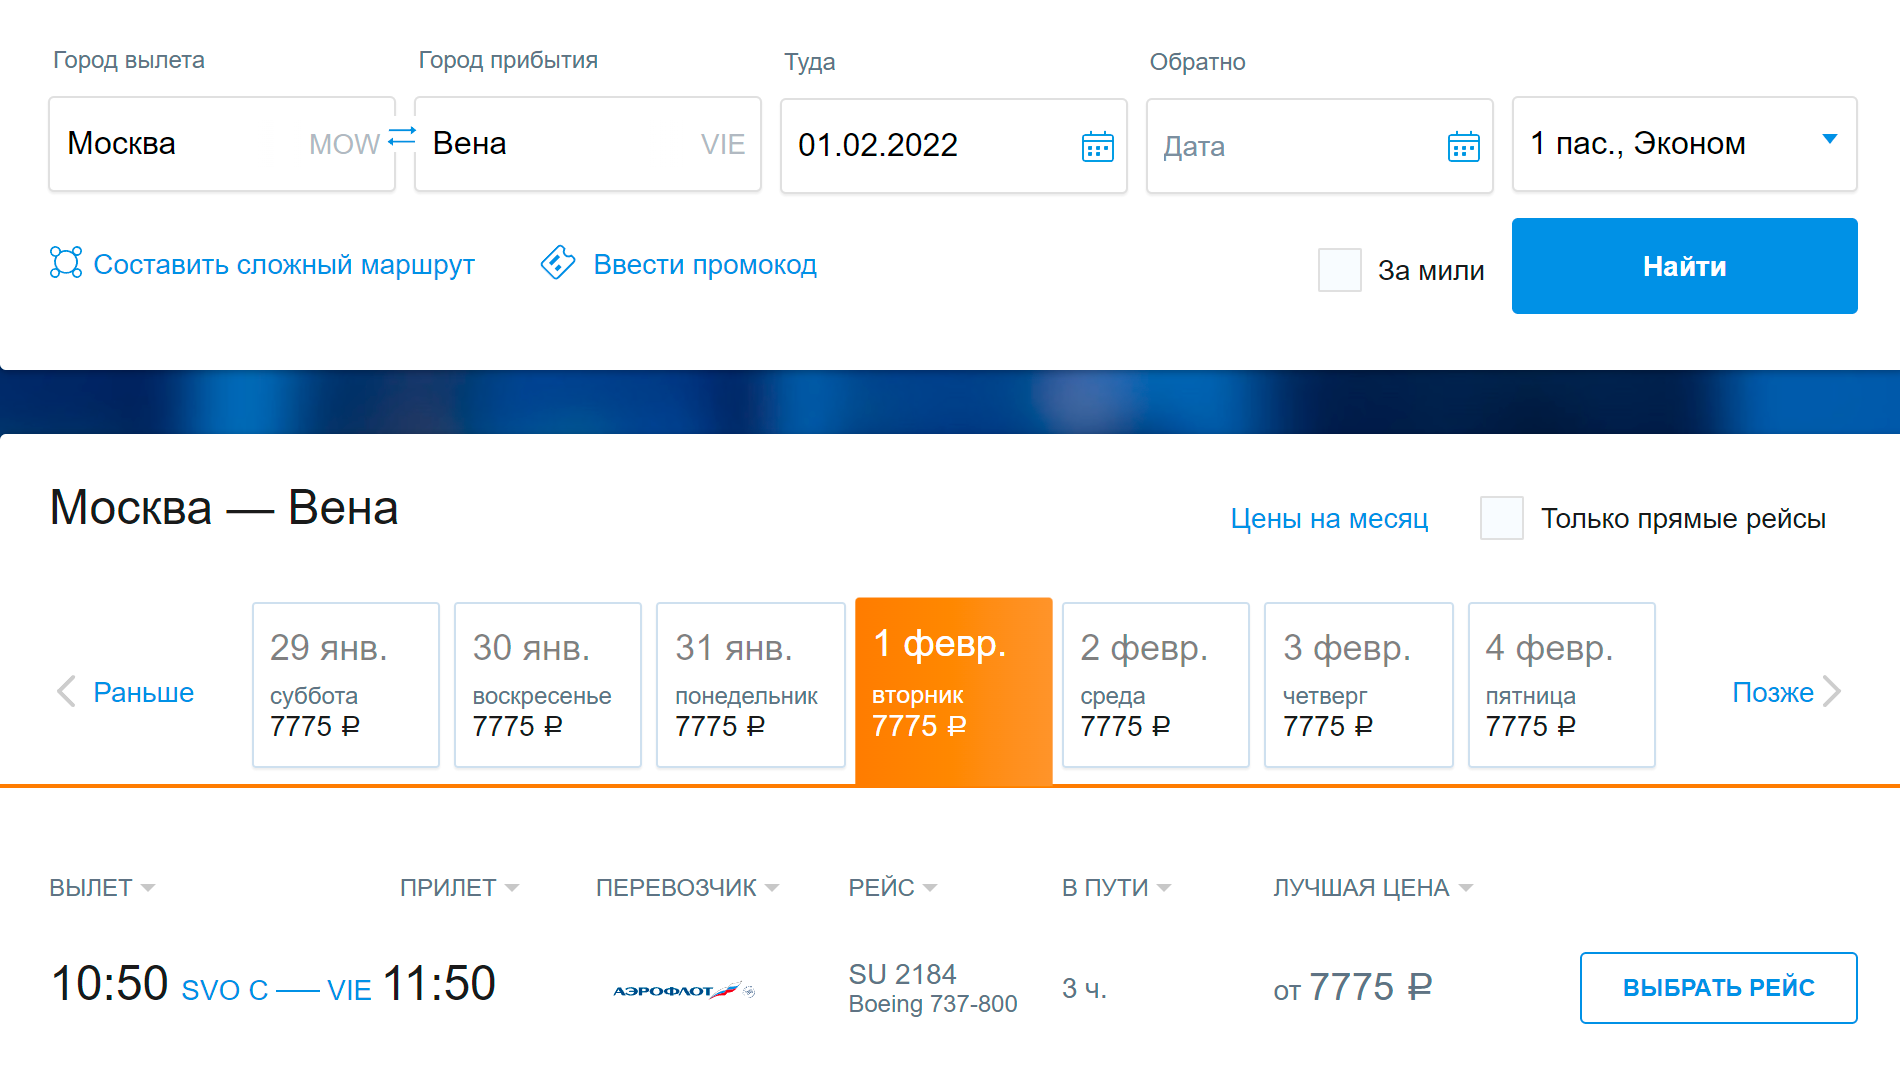Screen dimensions: 1900x1068
Task: Click departure time 10:50
Action: [x=109, y=983]
